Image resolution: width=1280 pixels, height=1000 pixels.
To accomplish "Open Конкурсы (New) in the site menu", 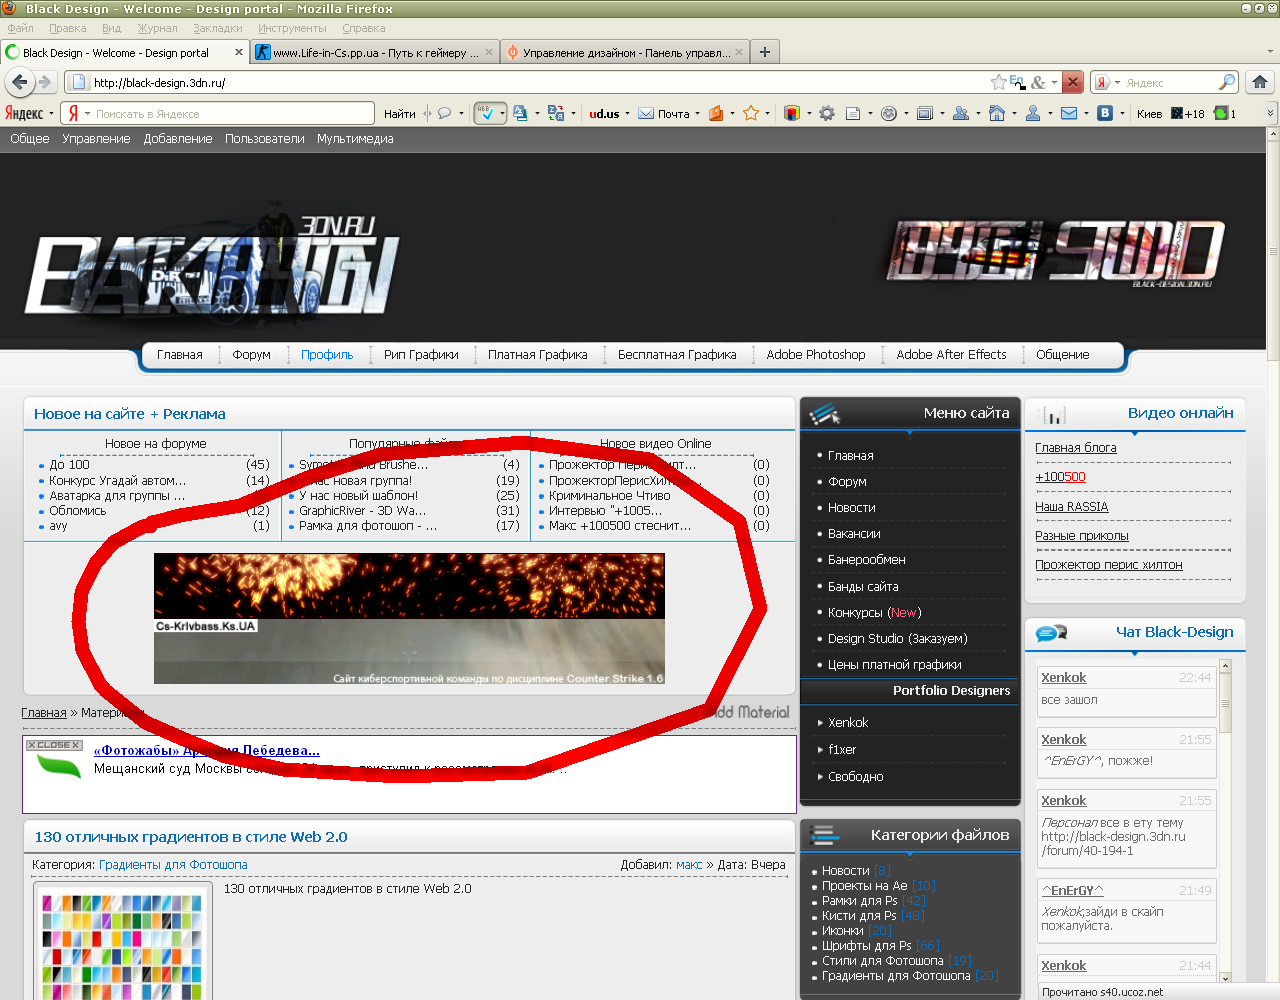I will [875, 612].
